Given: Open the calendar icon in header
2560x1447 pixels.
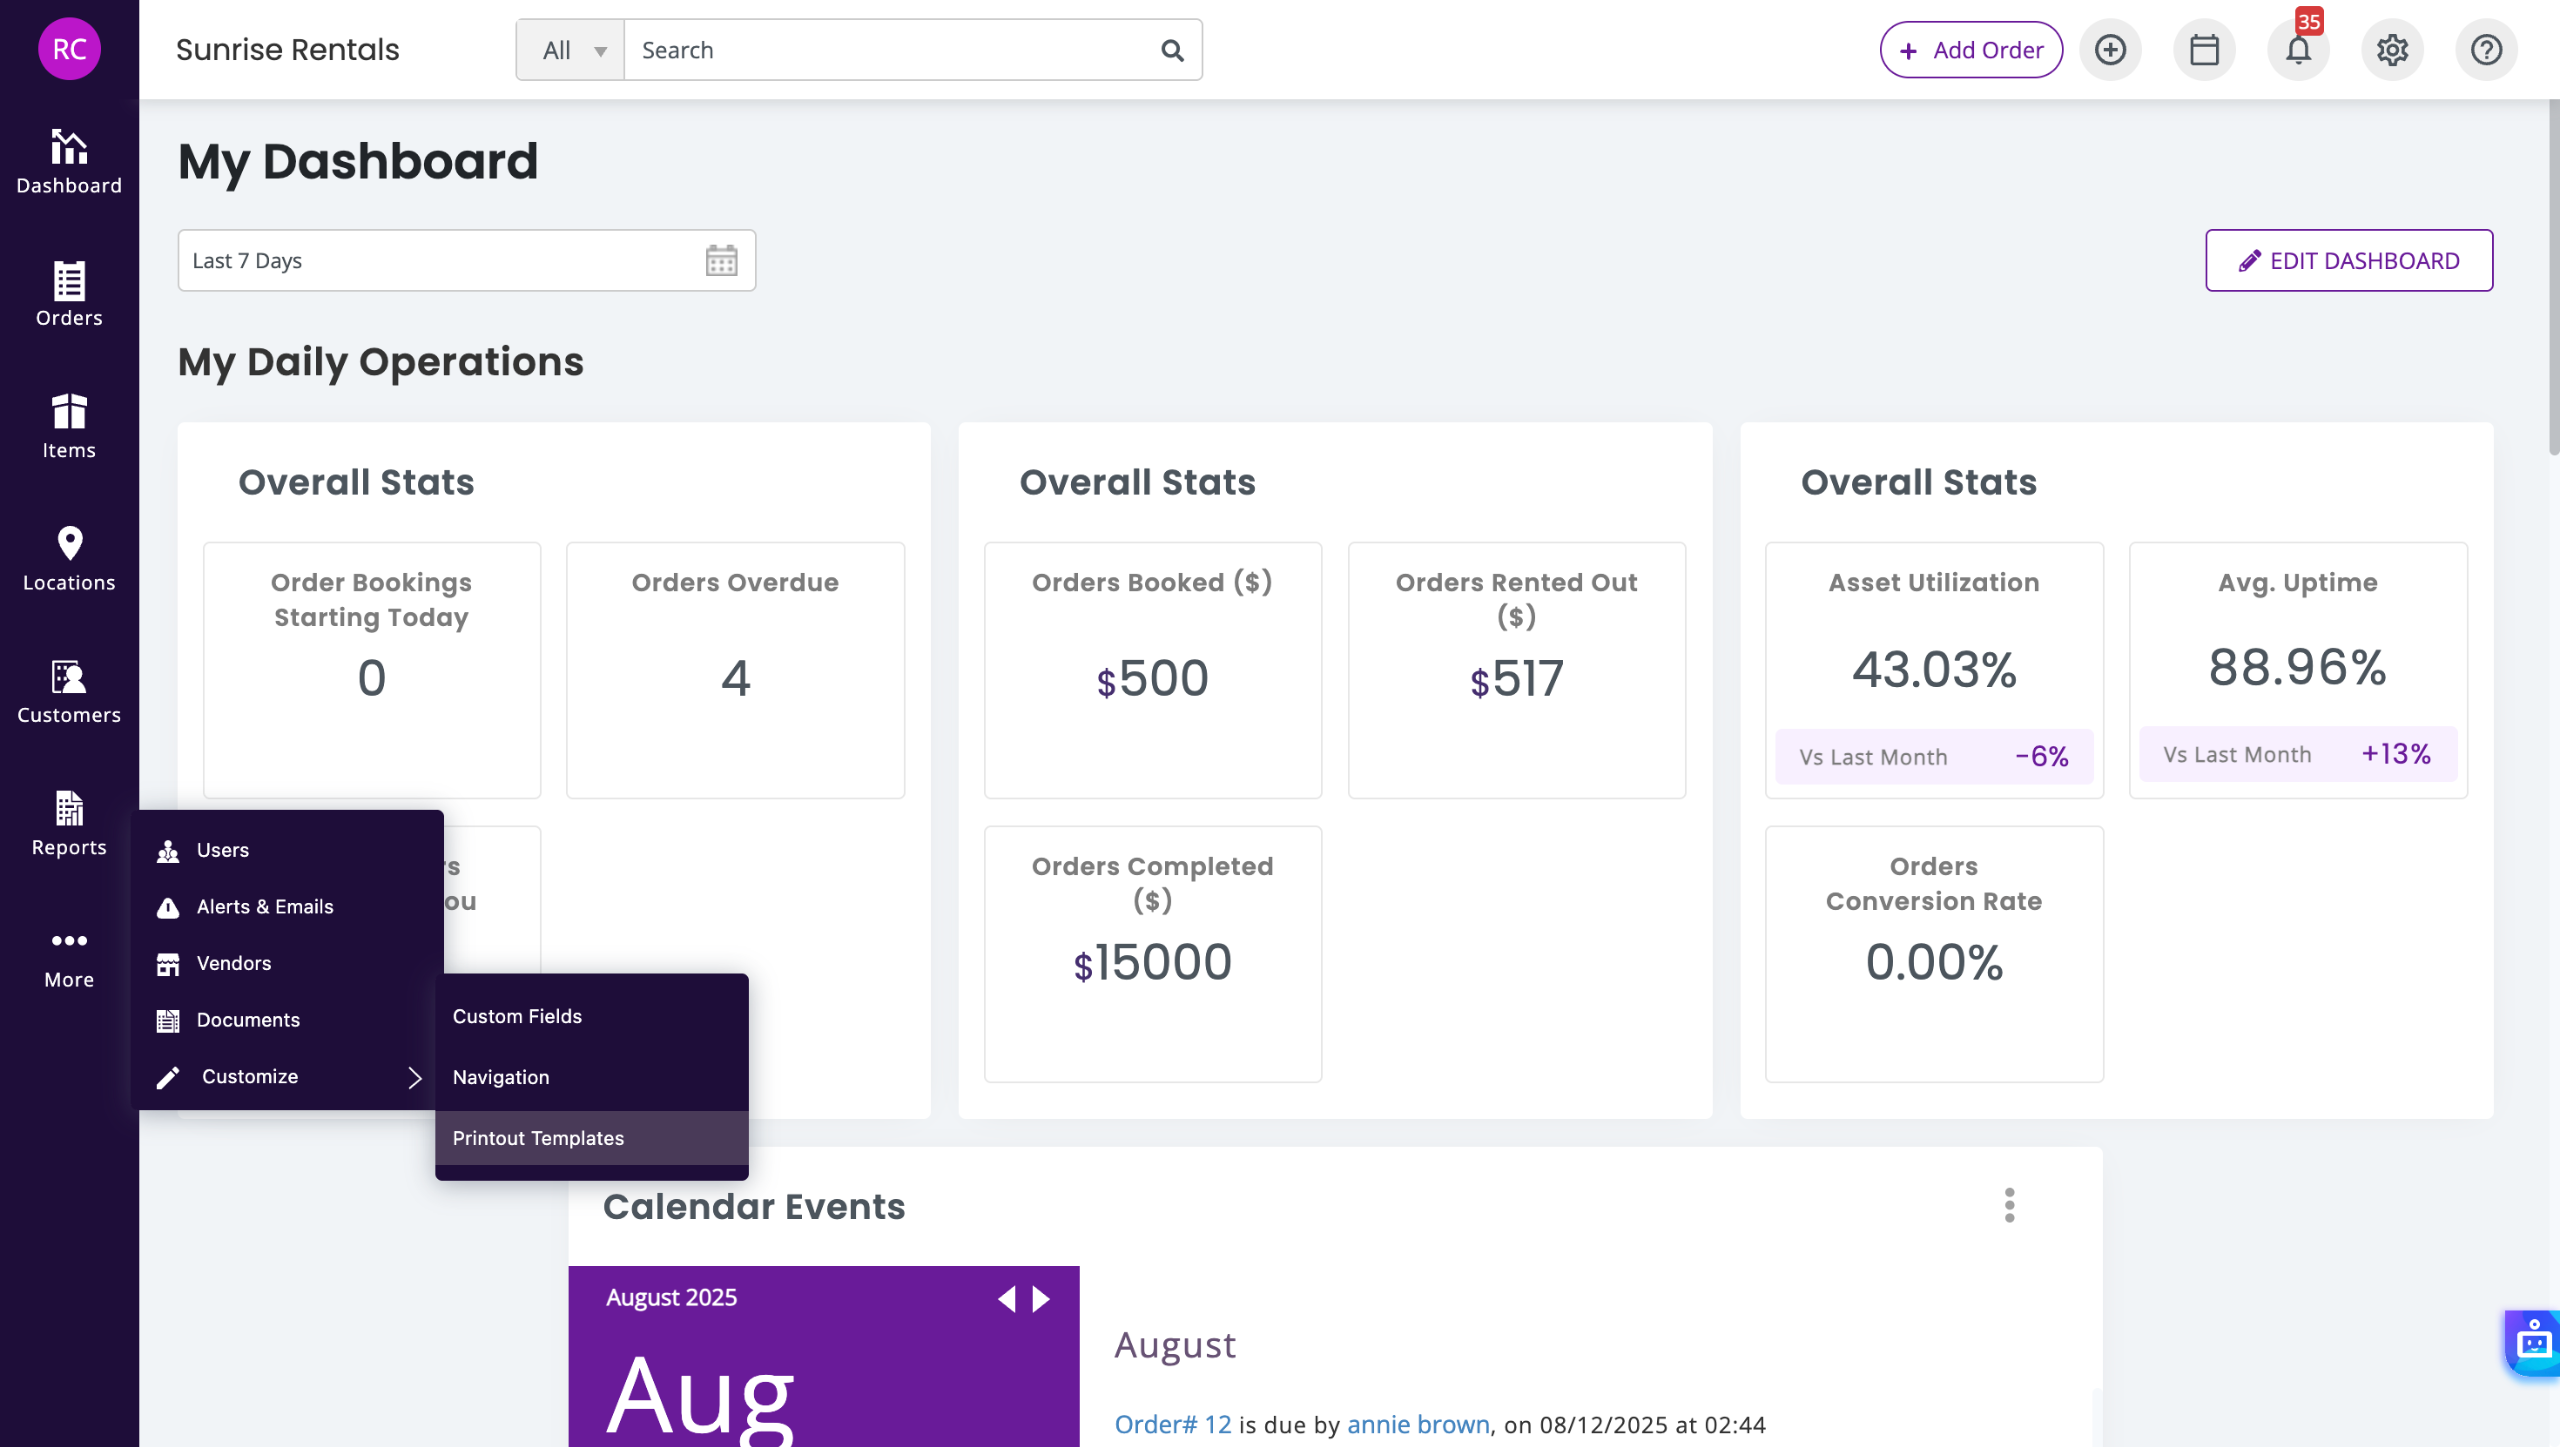Looking at the screenshot, I should pos(2204,50).
